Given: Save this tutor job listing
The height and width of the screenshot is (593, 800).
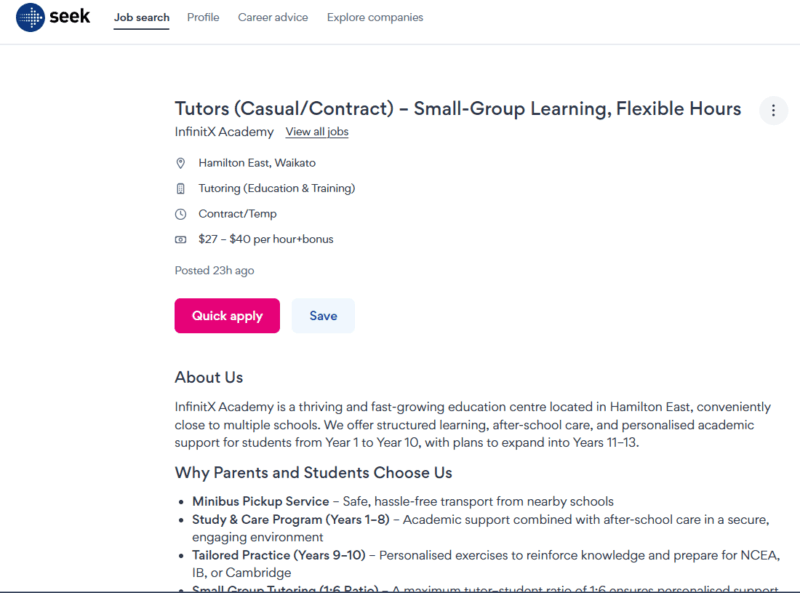Looking at the screenshot, I should coord(323,316).
